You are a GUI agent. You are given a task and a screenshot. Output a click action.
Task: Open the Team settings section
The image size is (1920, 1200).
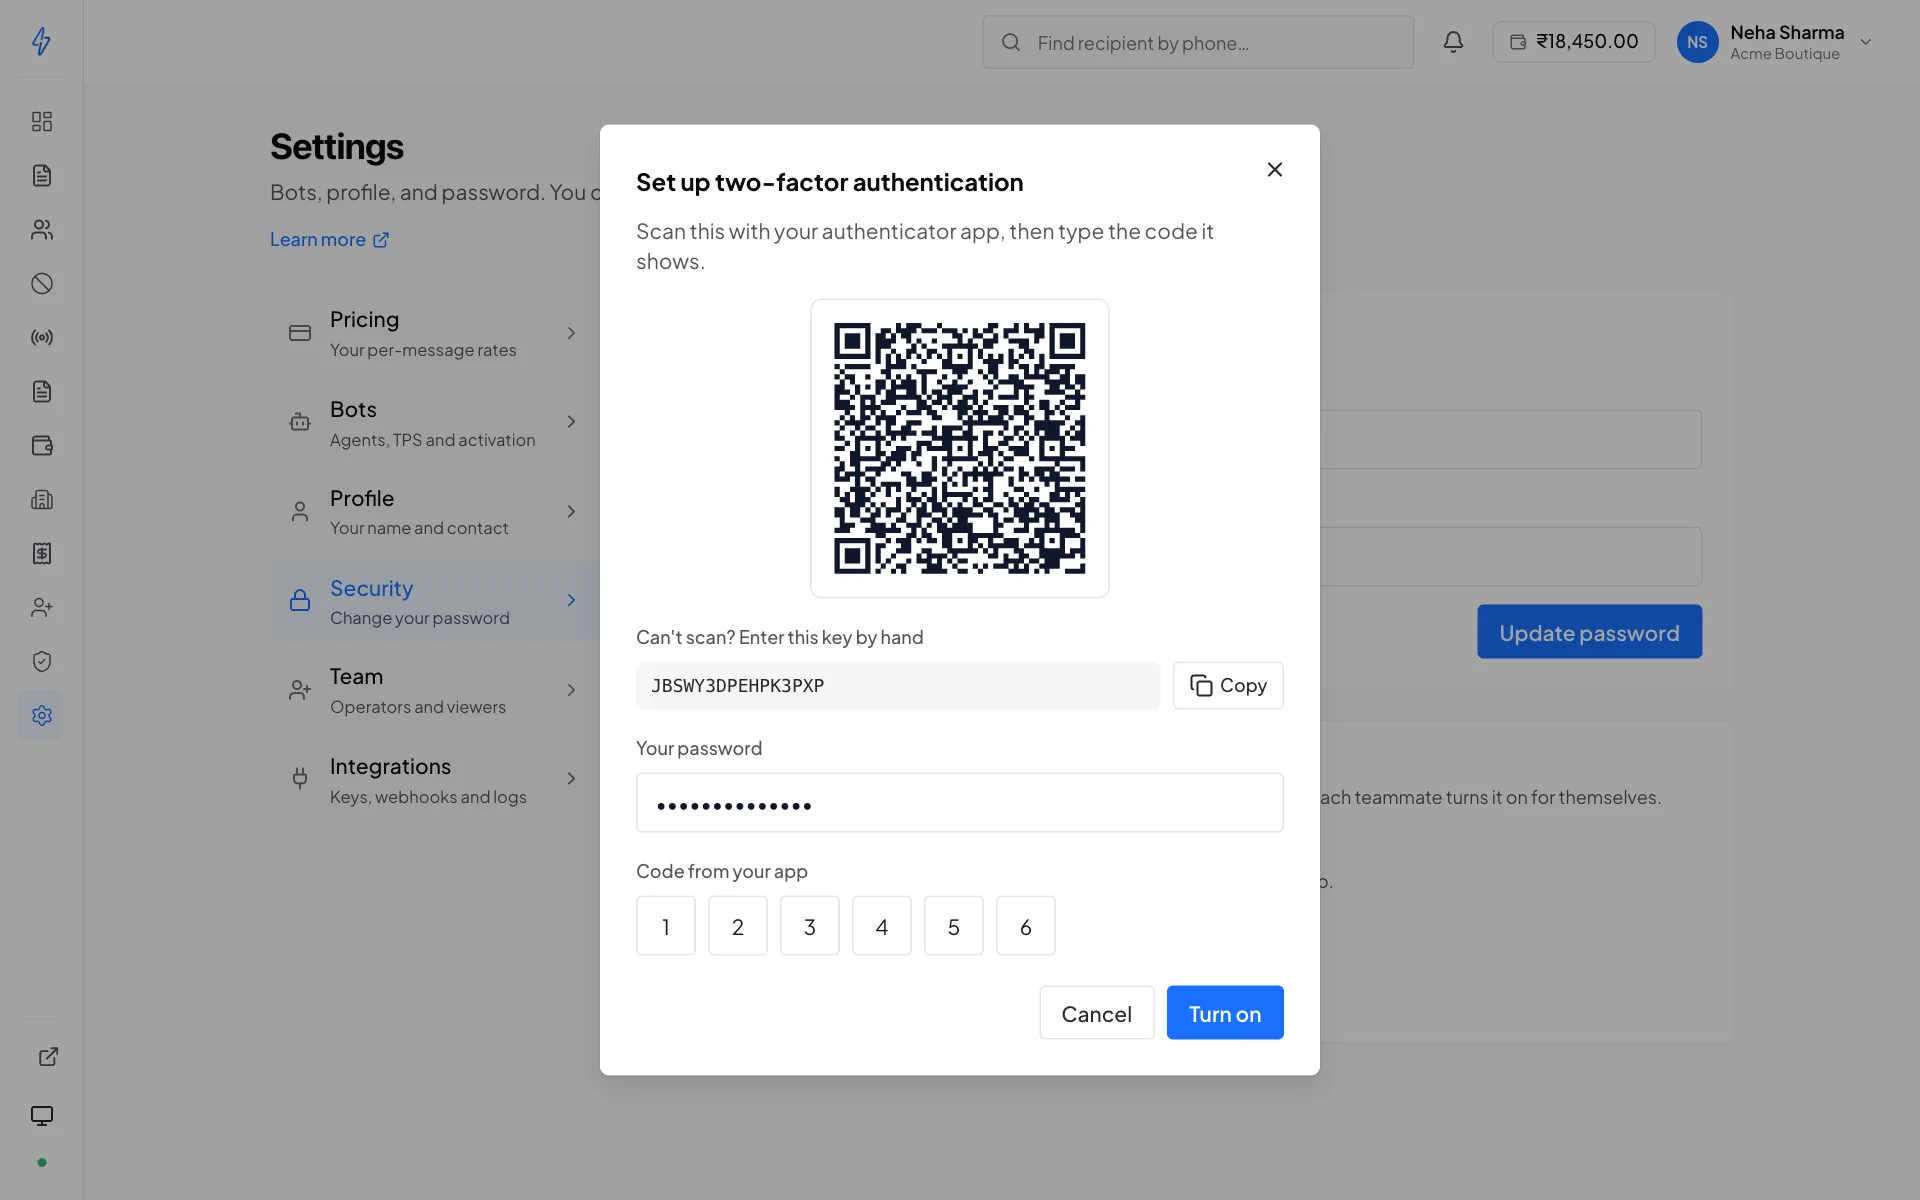point(435,690)
